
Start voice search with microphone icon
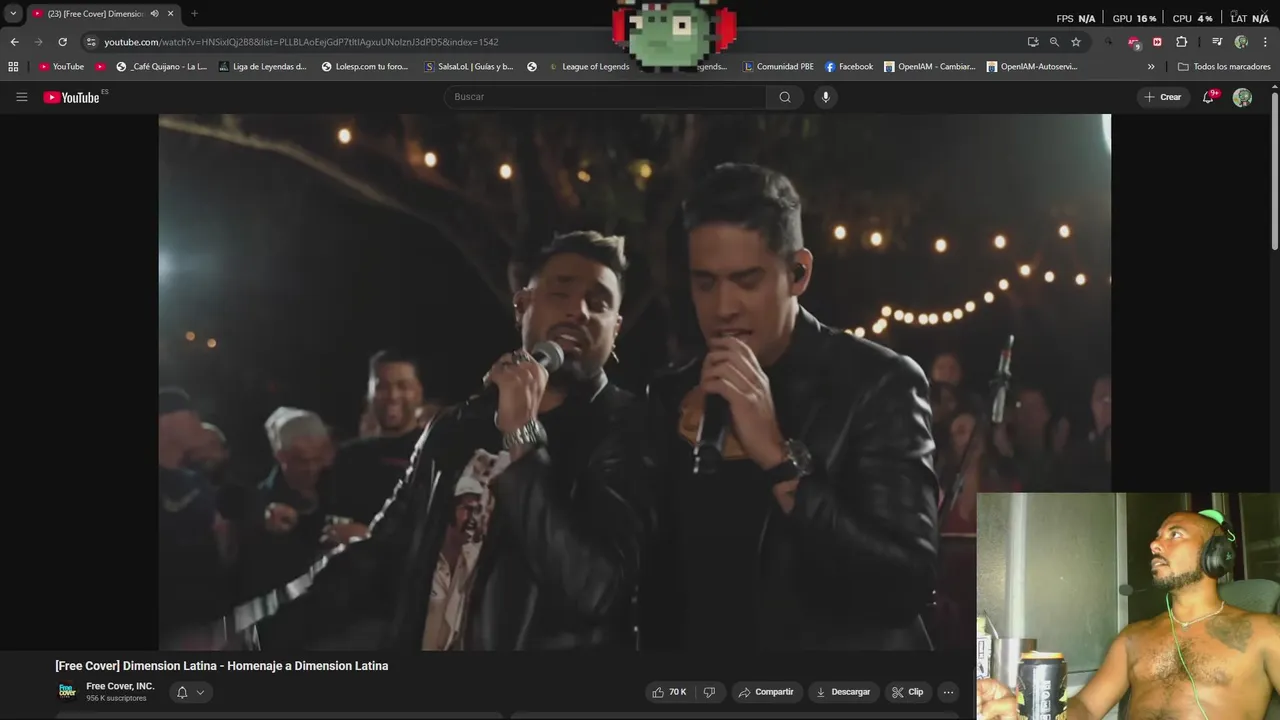point(825,97)
